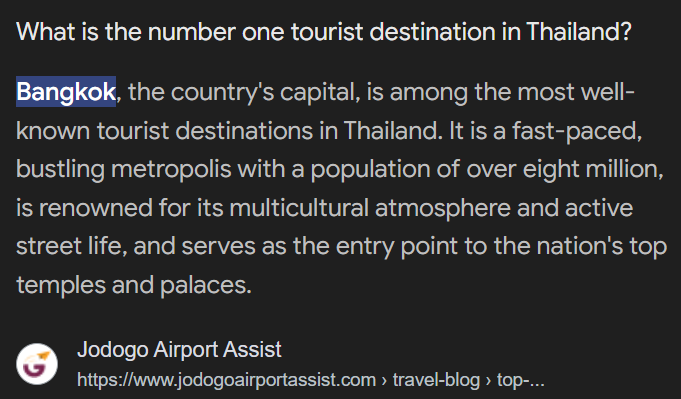Click the phrase street life in the snippet

click(71, 246)
